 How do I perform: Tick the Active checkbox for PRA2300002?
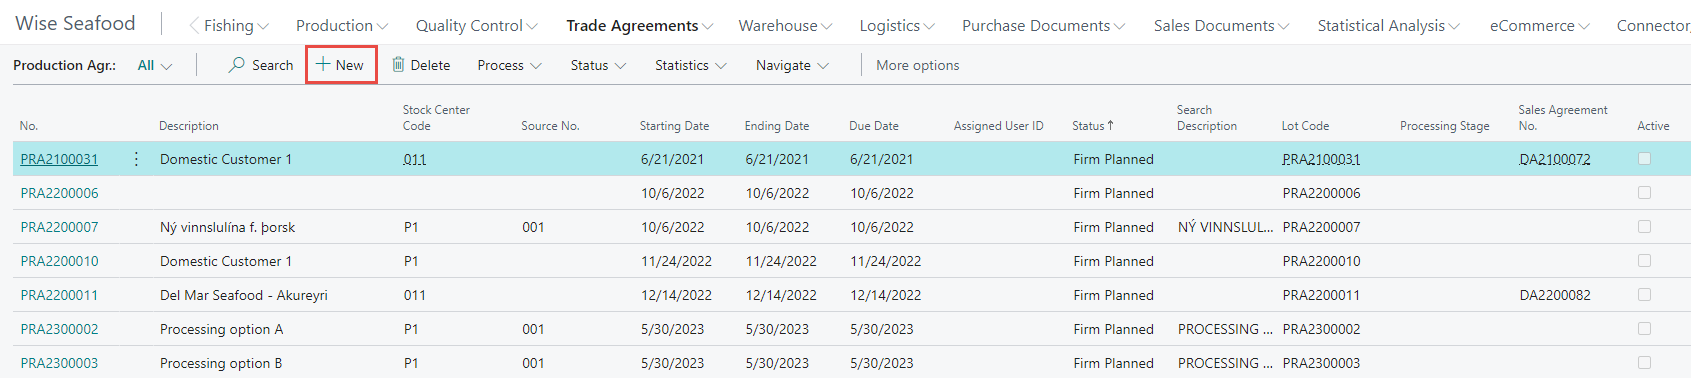[x=1644, y=329]
